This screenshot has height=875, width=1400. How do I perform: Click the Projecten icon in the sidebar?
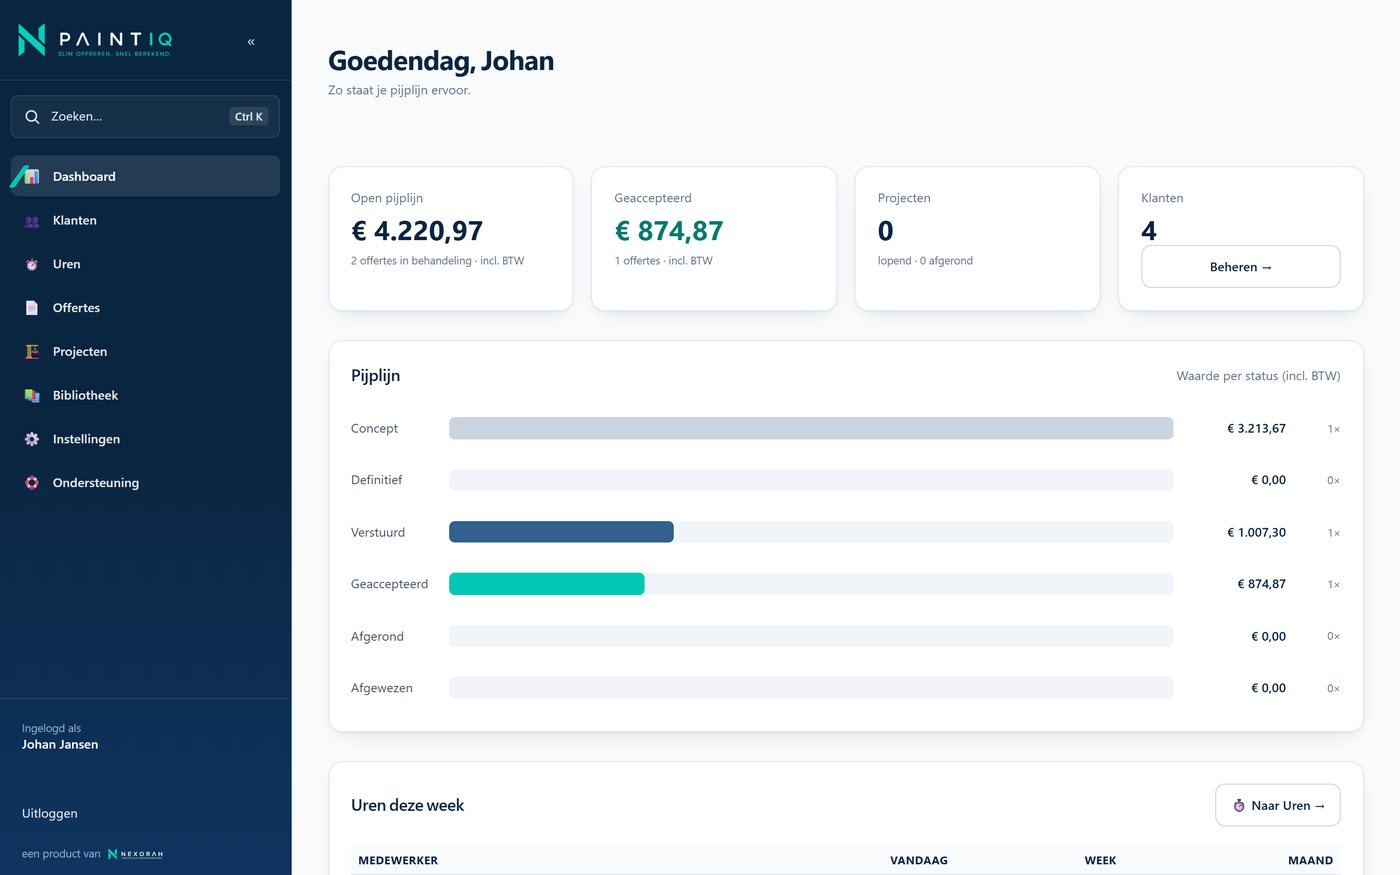point(32,352)
